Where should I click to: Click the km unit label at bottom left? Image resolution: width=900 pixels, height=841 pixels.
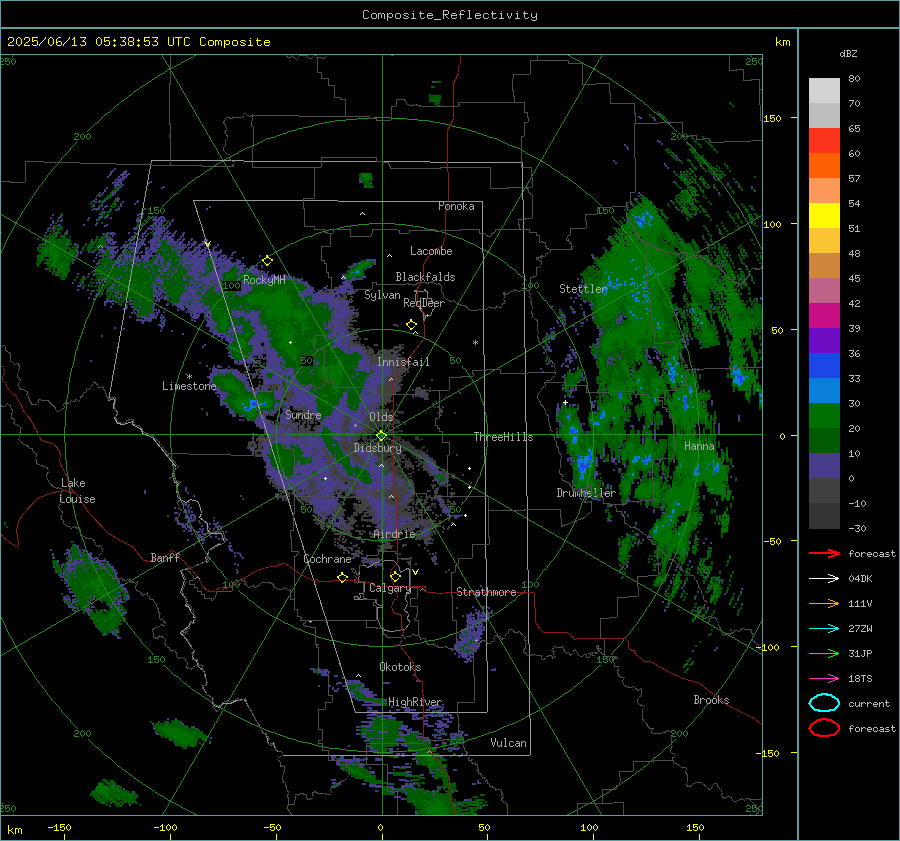click(x=14, y=830)
